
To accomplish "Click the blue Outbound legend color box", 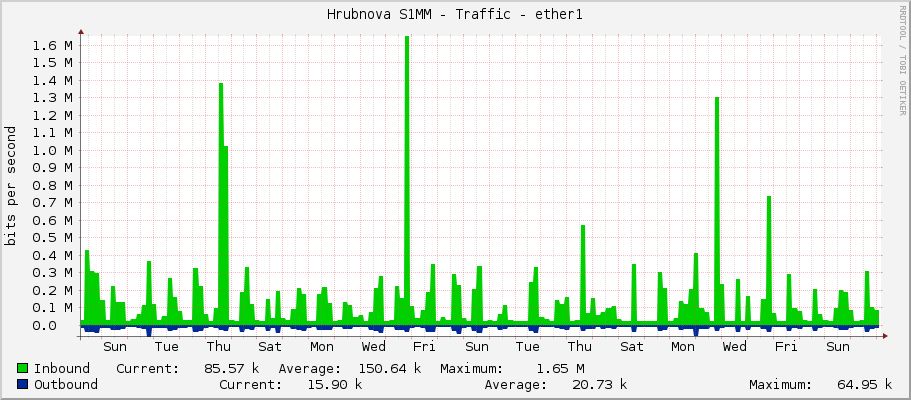I will point(23,384).
